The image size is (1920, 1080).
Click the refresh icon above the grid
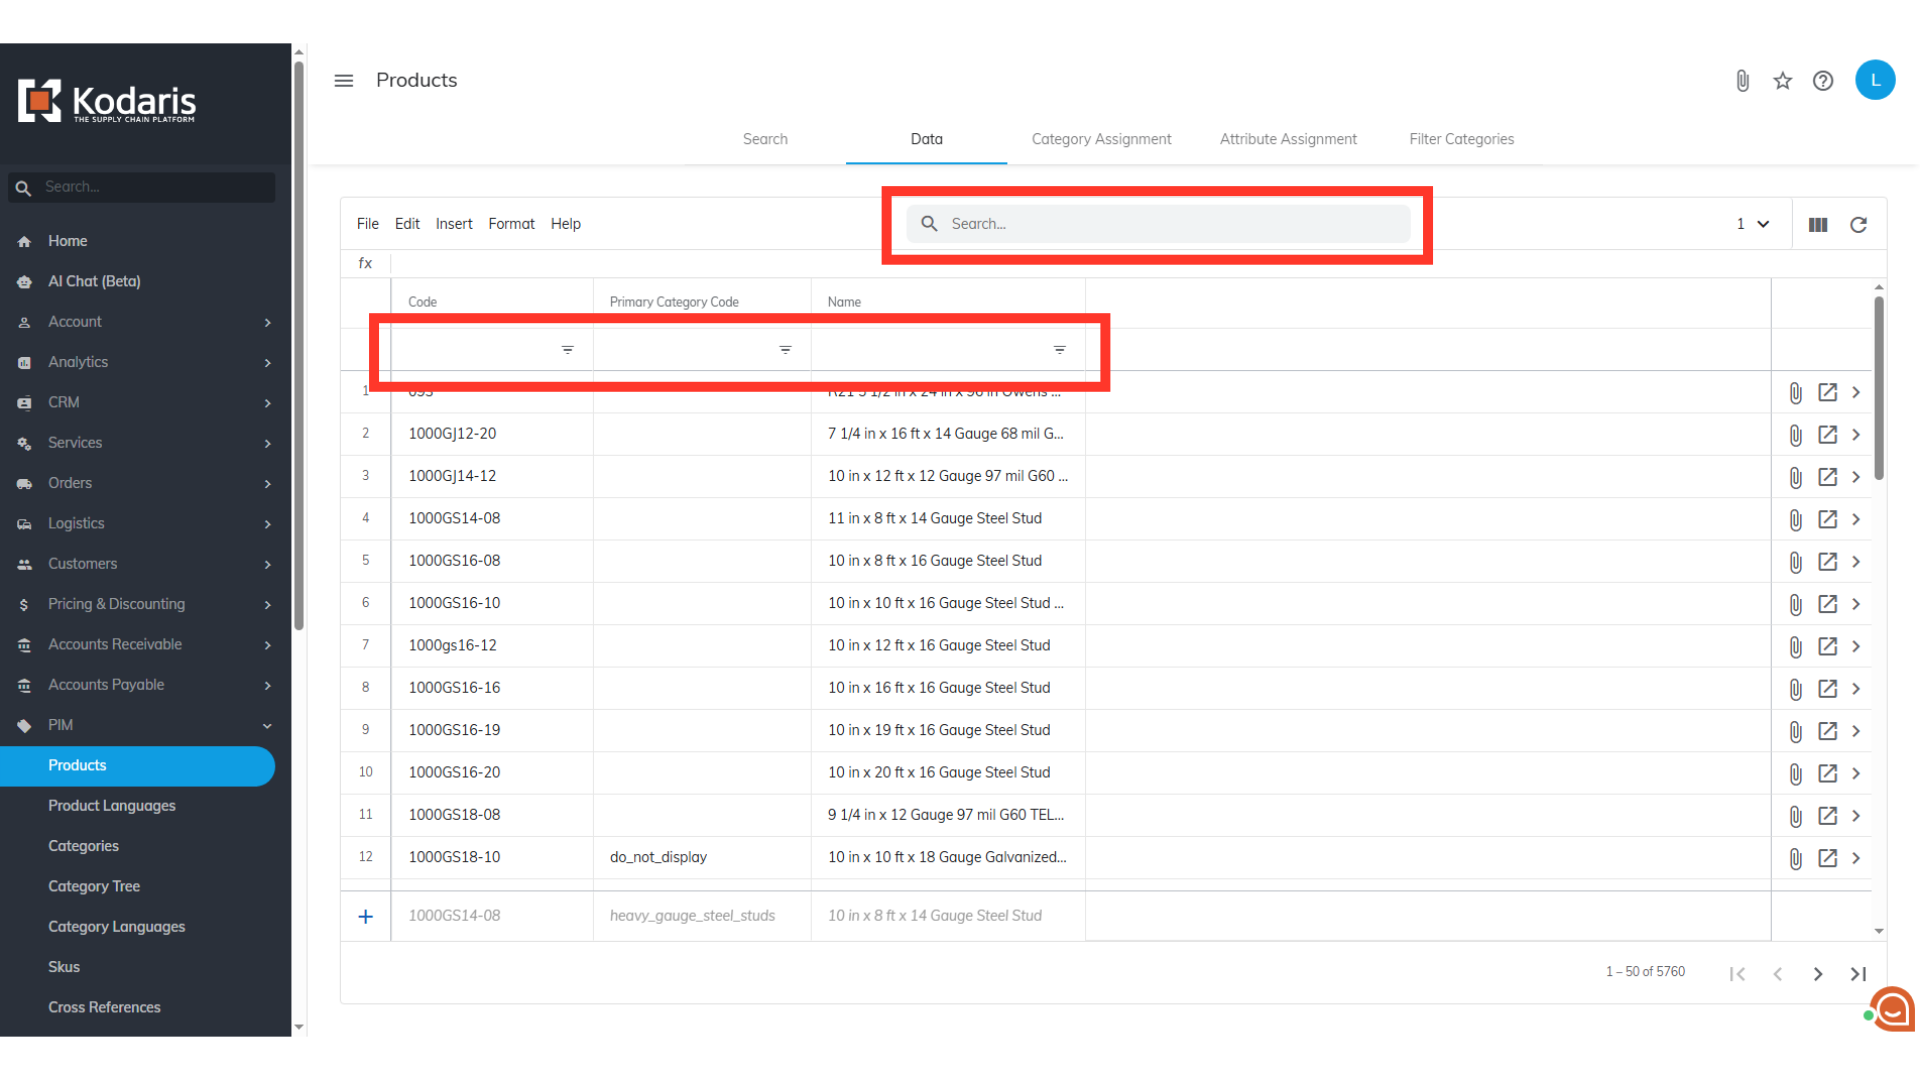coord(1858,225)
